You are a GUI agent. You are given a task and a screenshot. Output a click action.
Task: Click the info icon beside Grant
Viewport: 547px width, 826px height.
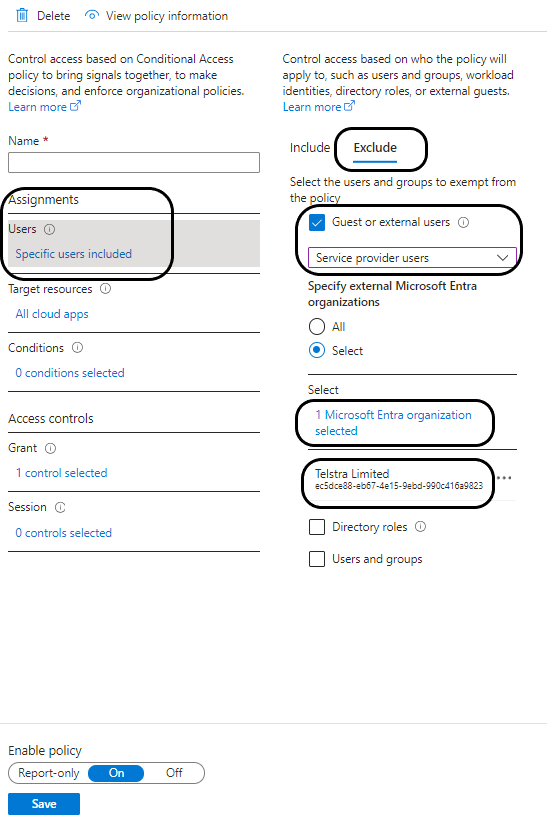pos(51,448)
